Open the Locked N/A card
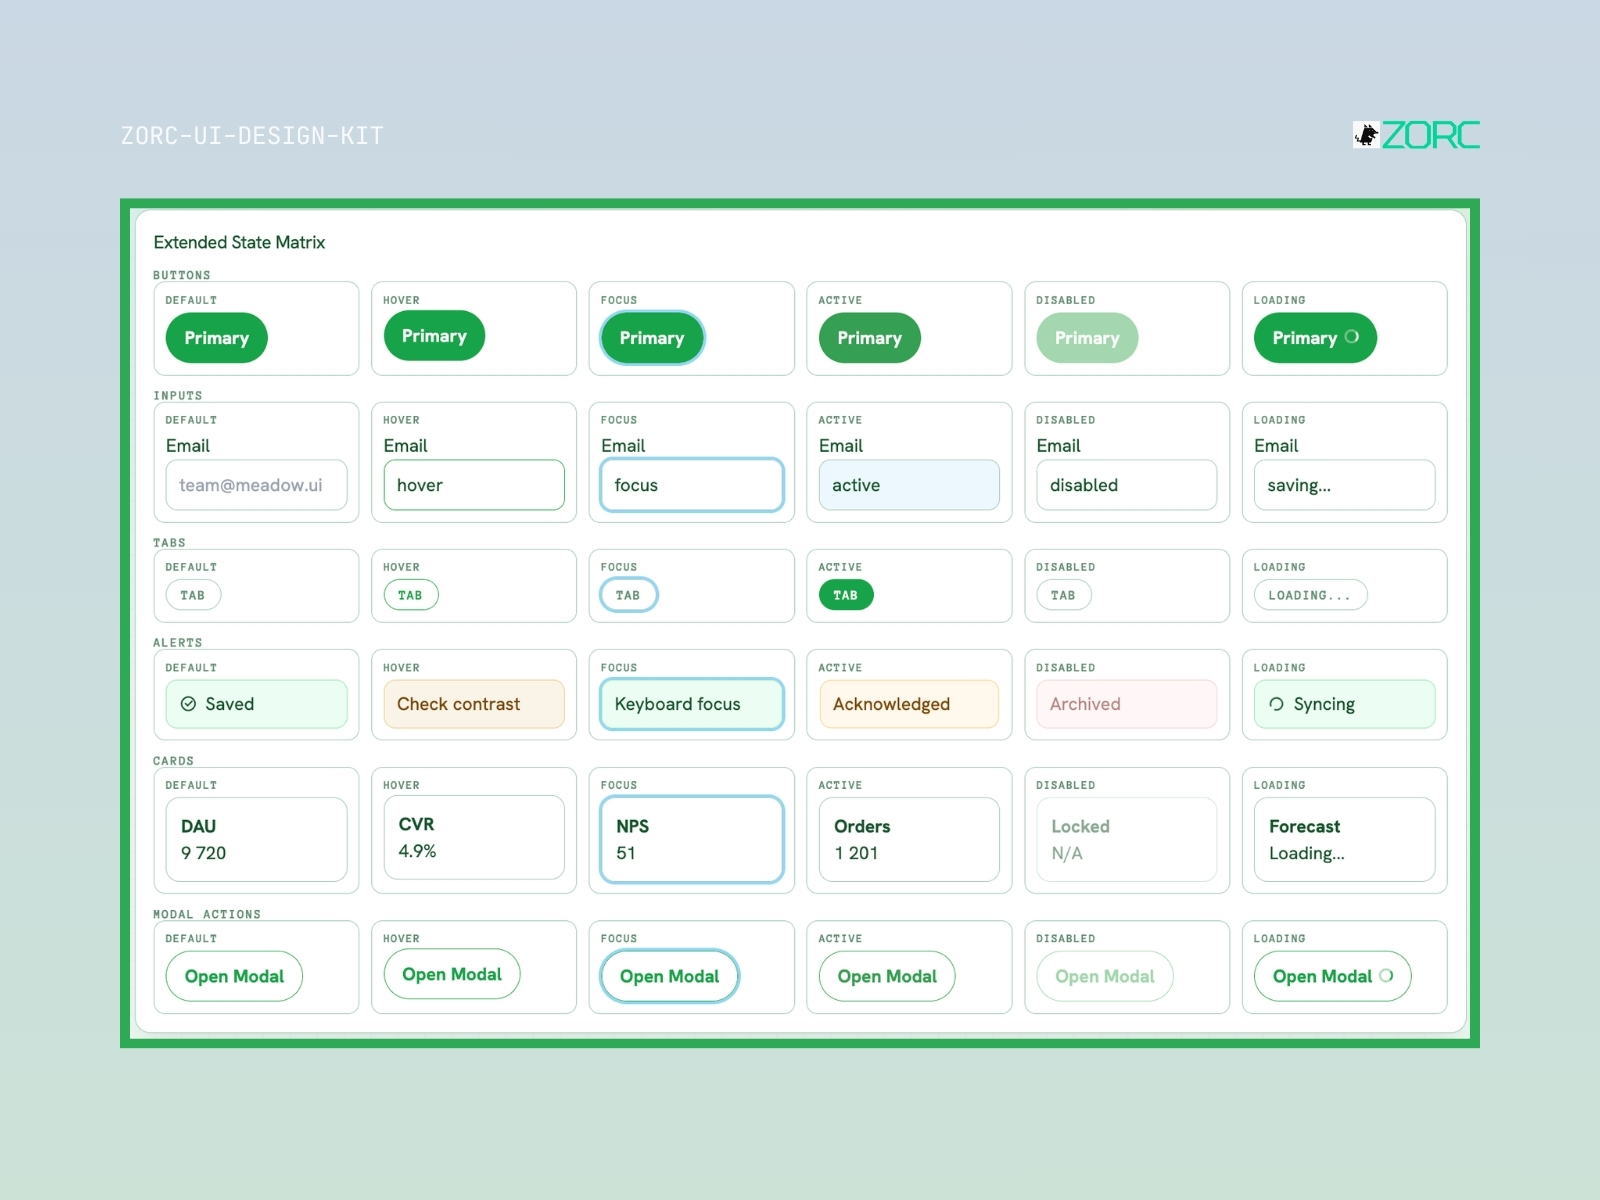1600x1200 pixels. (1127, 839)
